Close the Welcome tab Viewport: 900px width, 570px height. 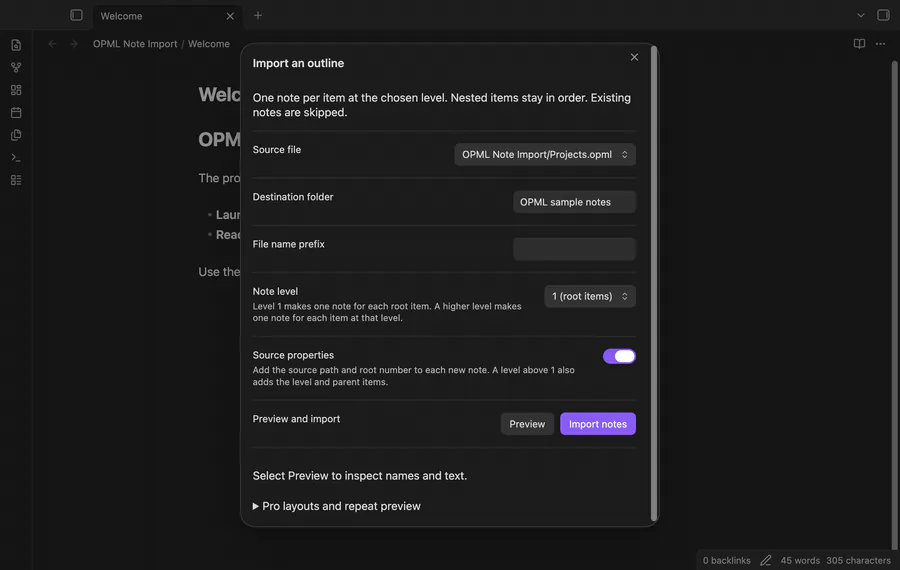point(230,16)
